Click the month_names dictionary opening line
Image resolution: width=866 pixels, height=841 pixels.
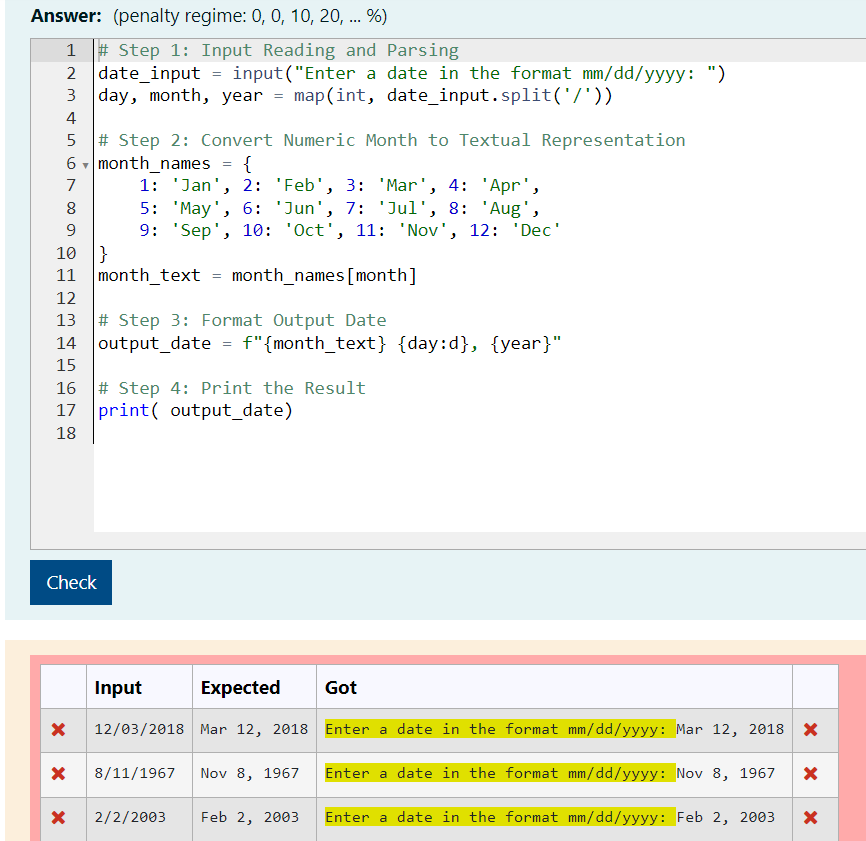[x=175, y=163]
